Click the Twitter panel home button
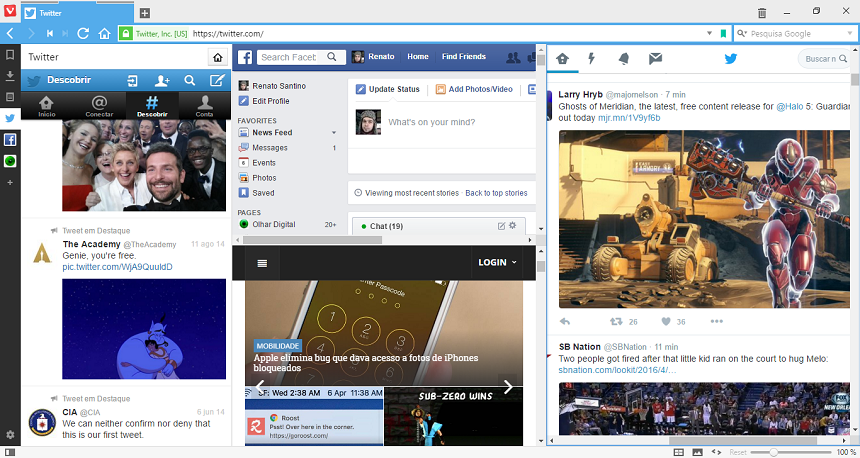This screenshot has height=458, width=860. click(x=218, y=57)
